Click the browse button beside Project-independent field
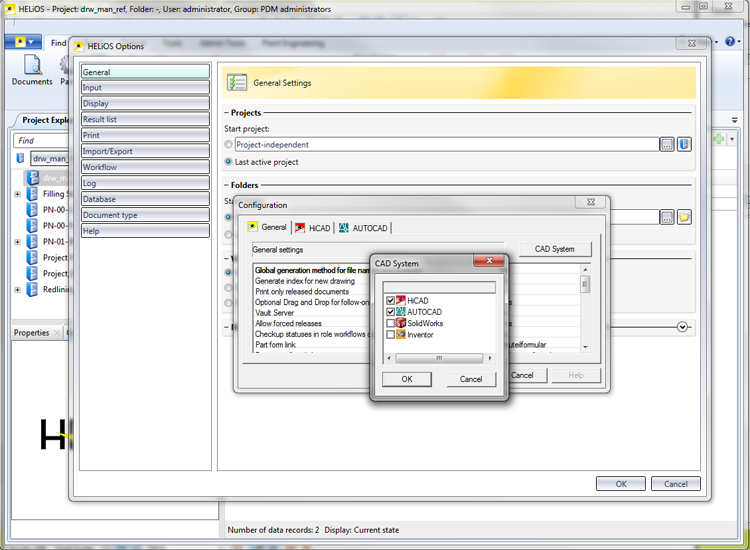 click(x=667, y=144)
